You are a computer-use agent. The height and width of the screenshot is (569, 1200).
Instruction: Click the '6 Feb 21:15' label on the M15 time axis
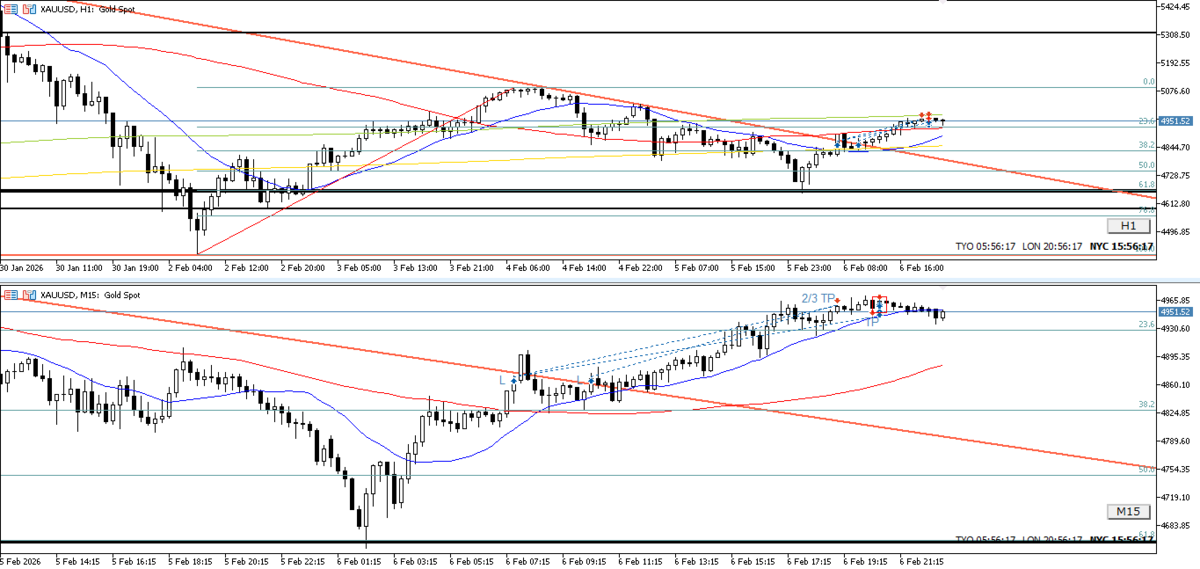(923, 561)
